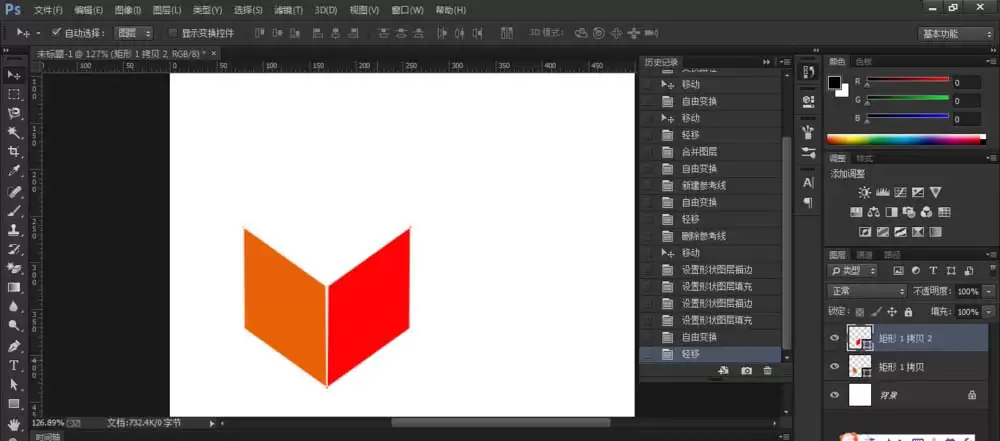Screen dimensions: 1000x441
Task: Select the Blur tool
Action: [13, 307]
